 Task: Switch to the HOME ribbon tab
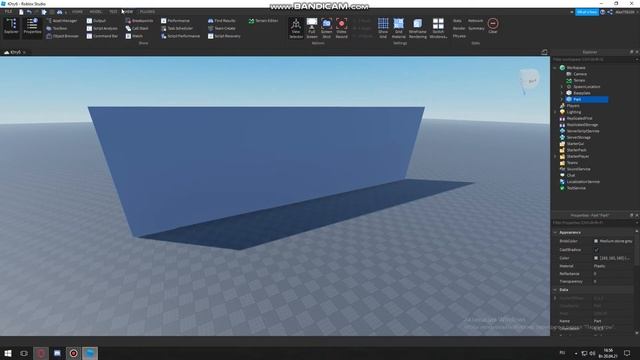click(77, 12)
